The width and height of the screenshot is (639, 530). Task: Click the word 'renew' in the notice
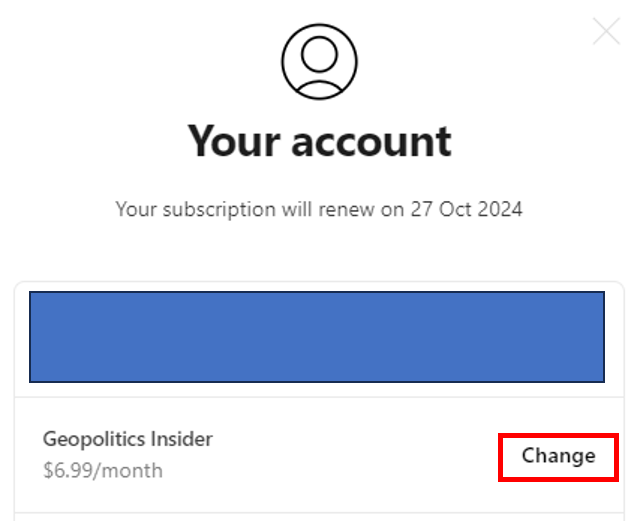coord(346,210)
